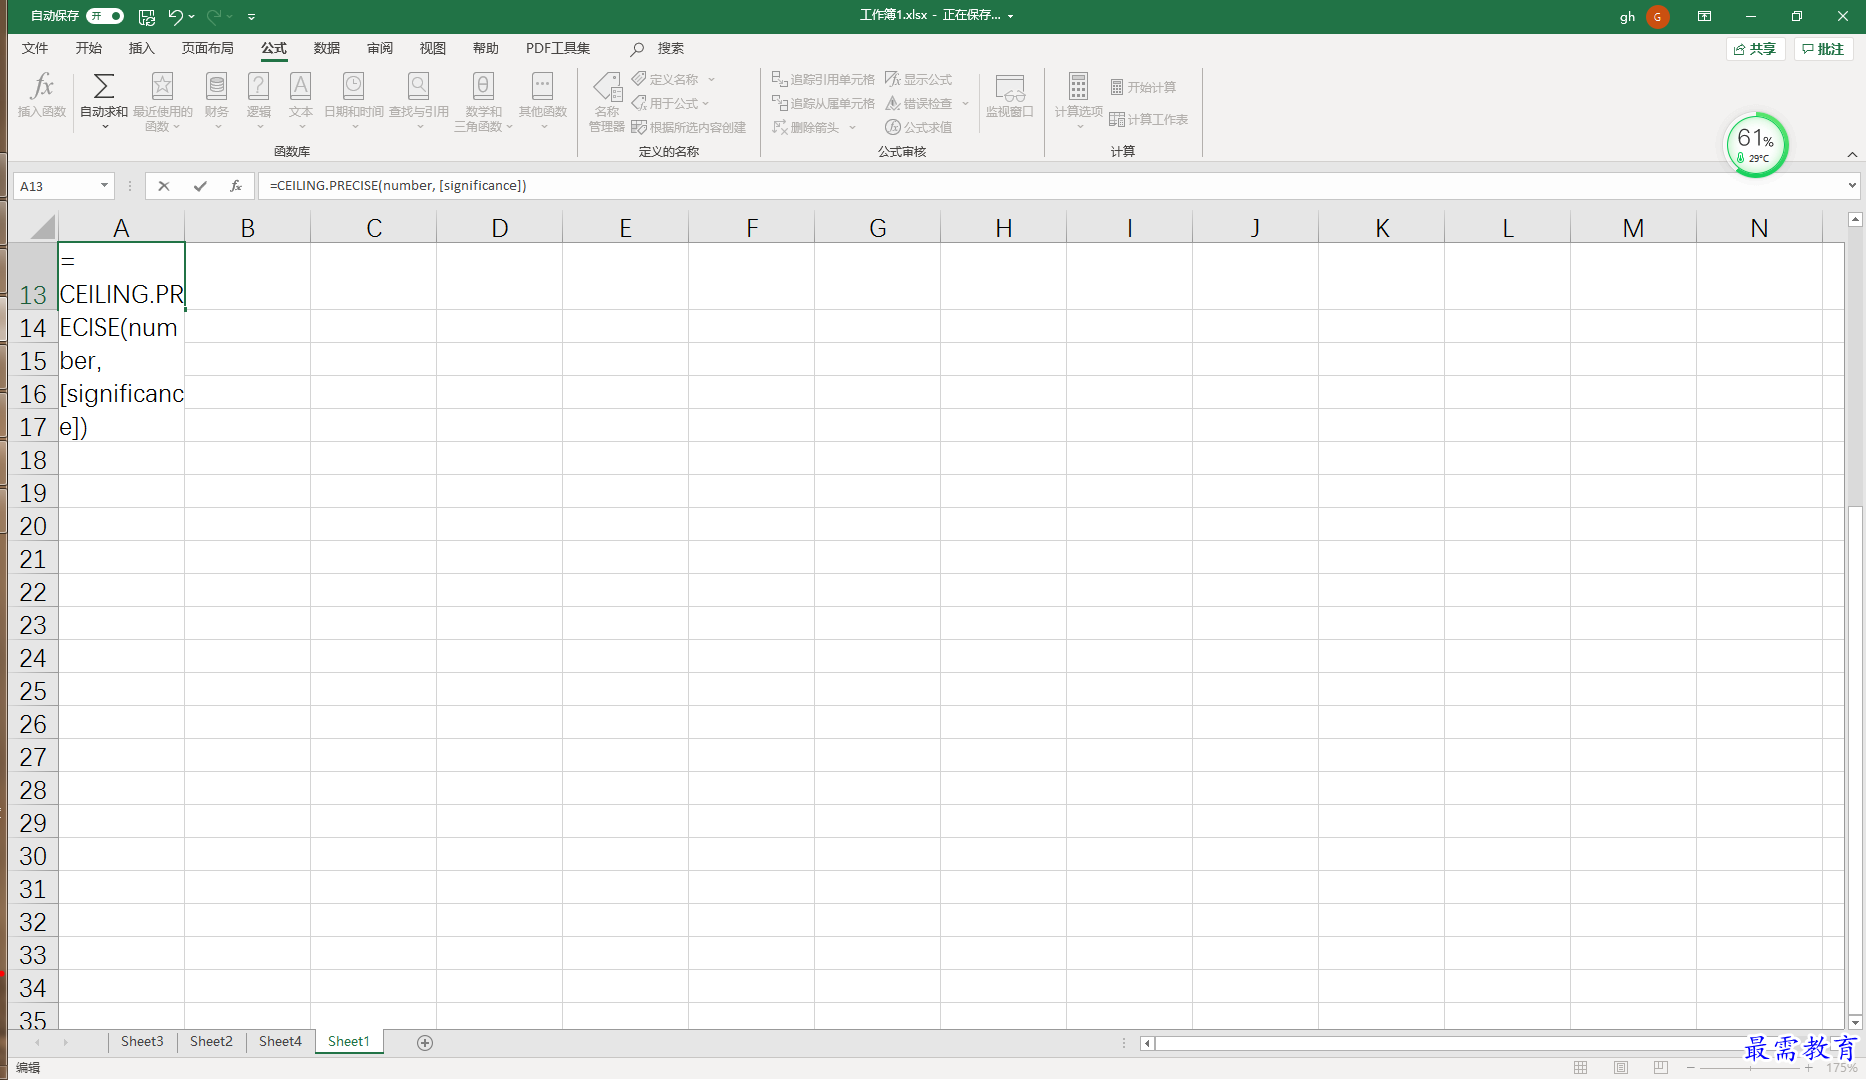Switch to Page Break Preview in status bar
The width and height of the screenshot is (1866, 1080).
click(1661, 1068)
